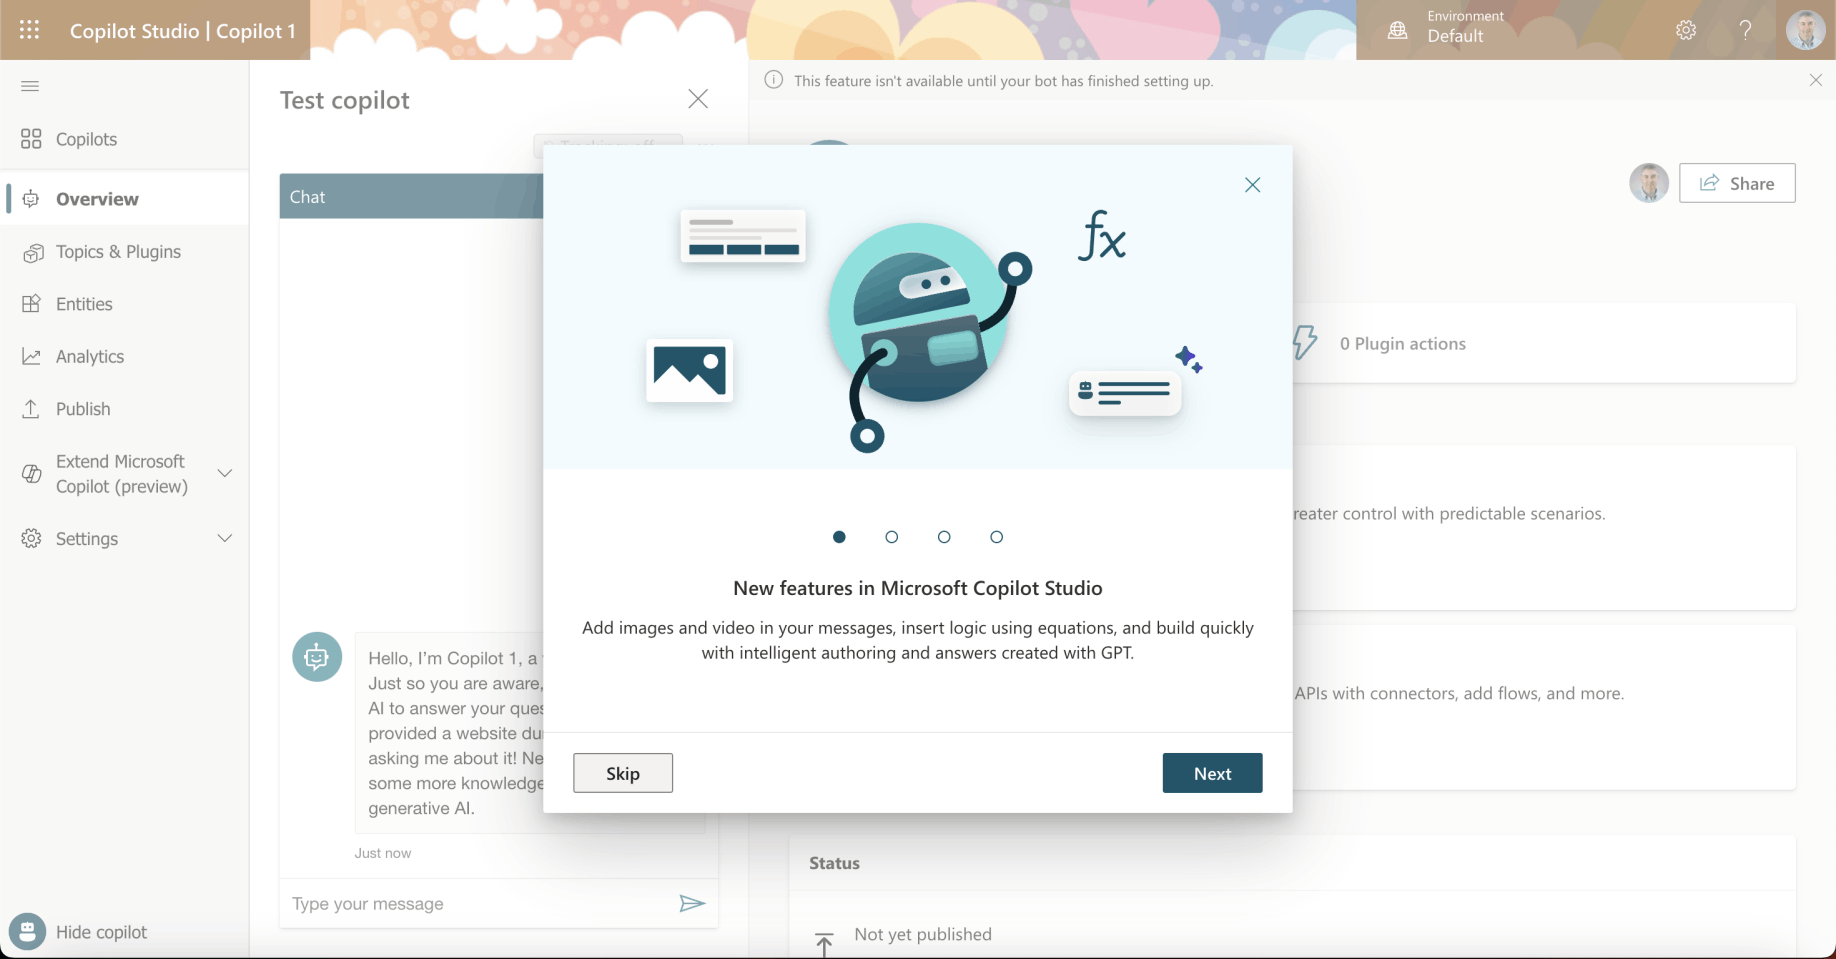Click the Copilots grid icon
The image size is (1836, 959).
[x=31, y=139]
